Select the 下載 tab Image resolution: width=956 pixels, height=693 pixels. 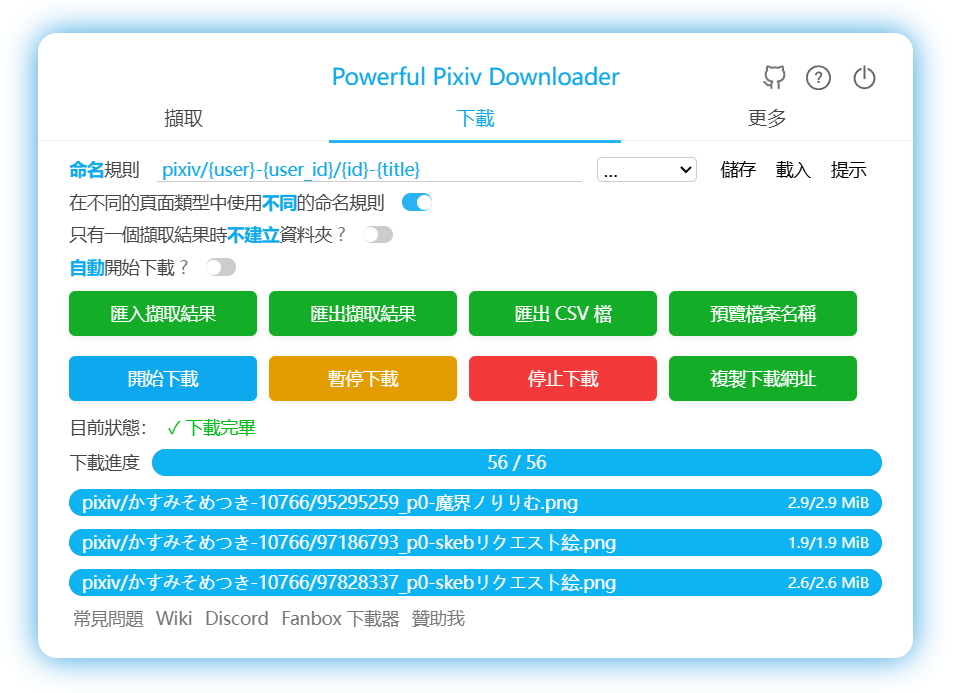click(475, 118)
